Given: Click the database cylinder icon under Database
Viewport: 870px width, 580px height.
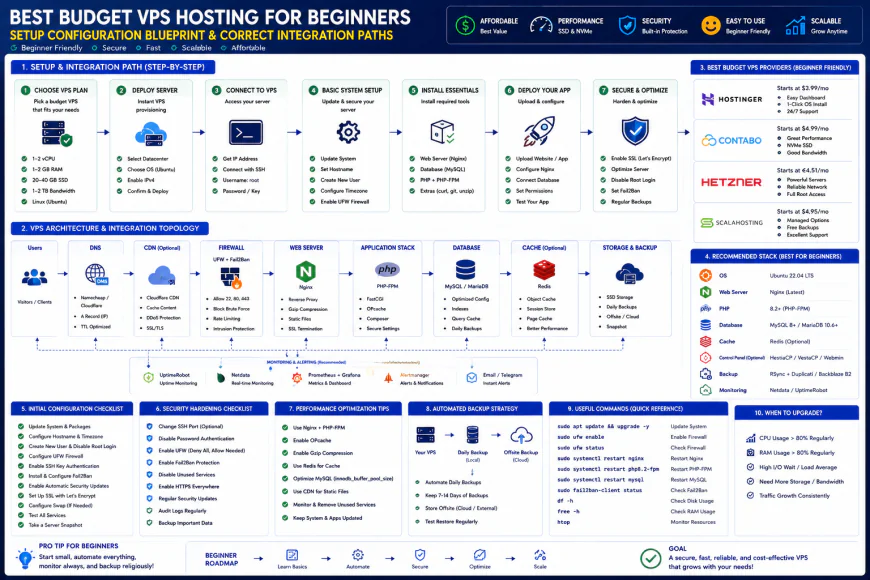Looking at the screenshot, I should [466, 270].
